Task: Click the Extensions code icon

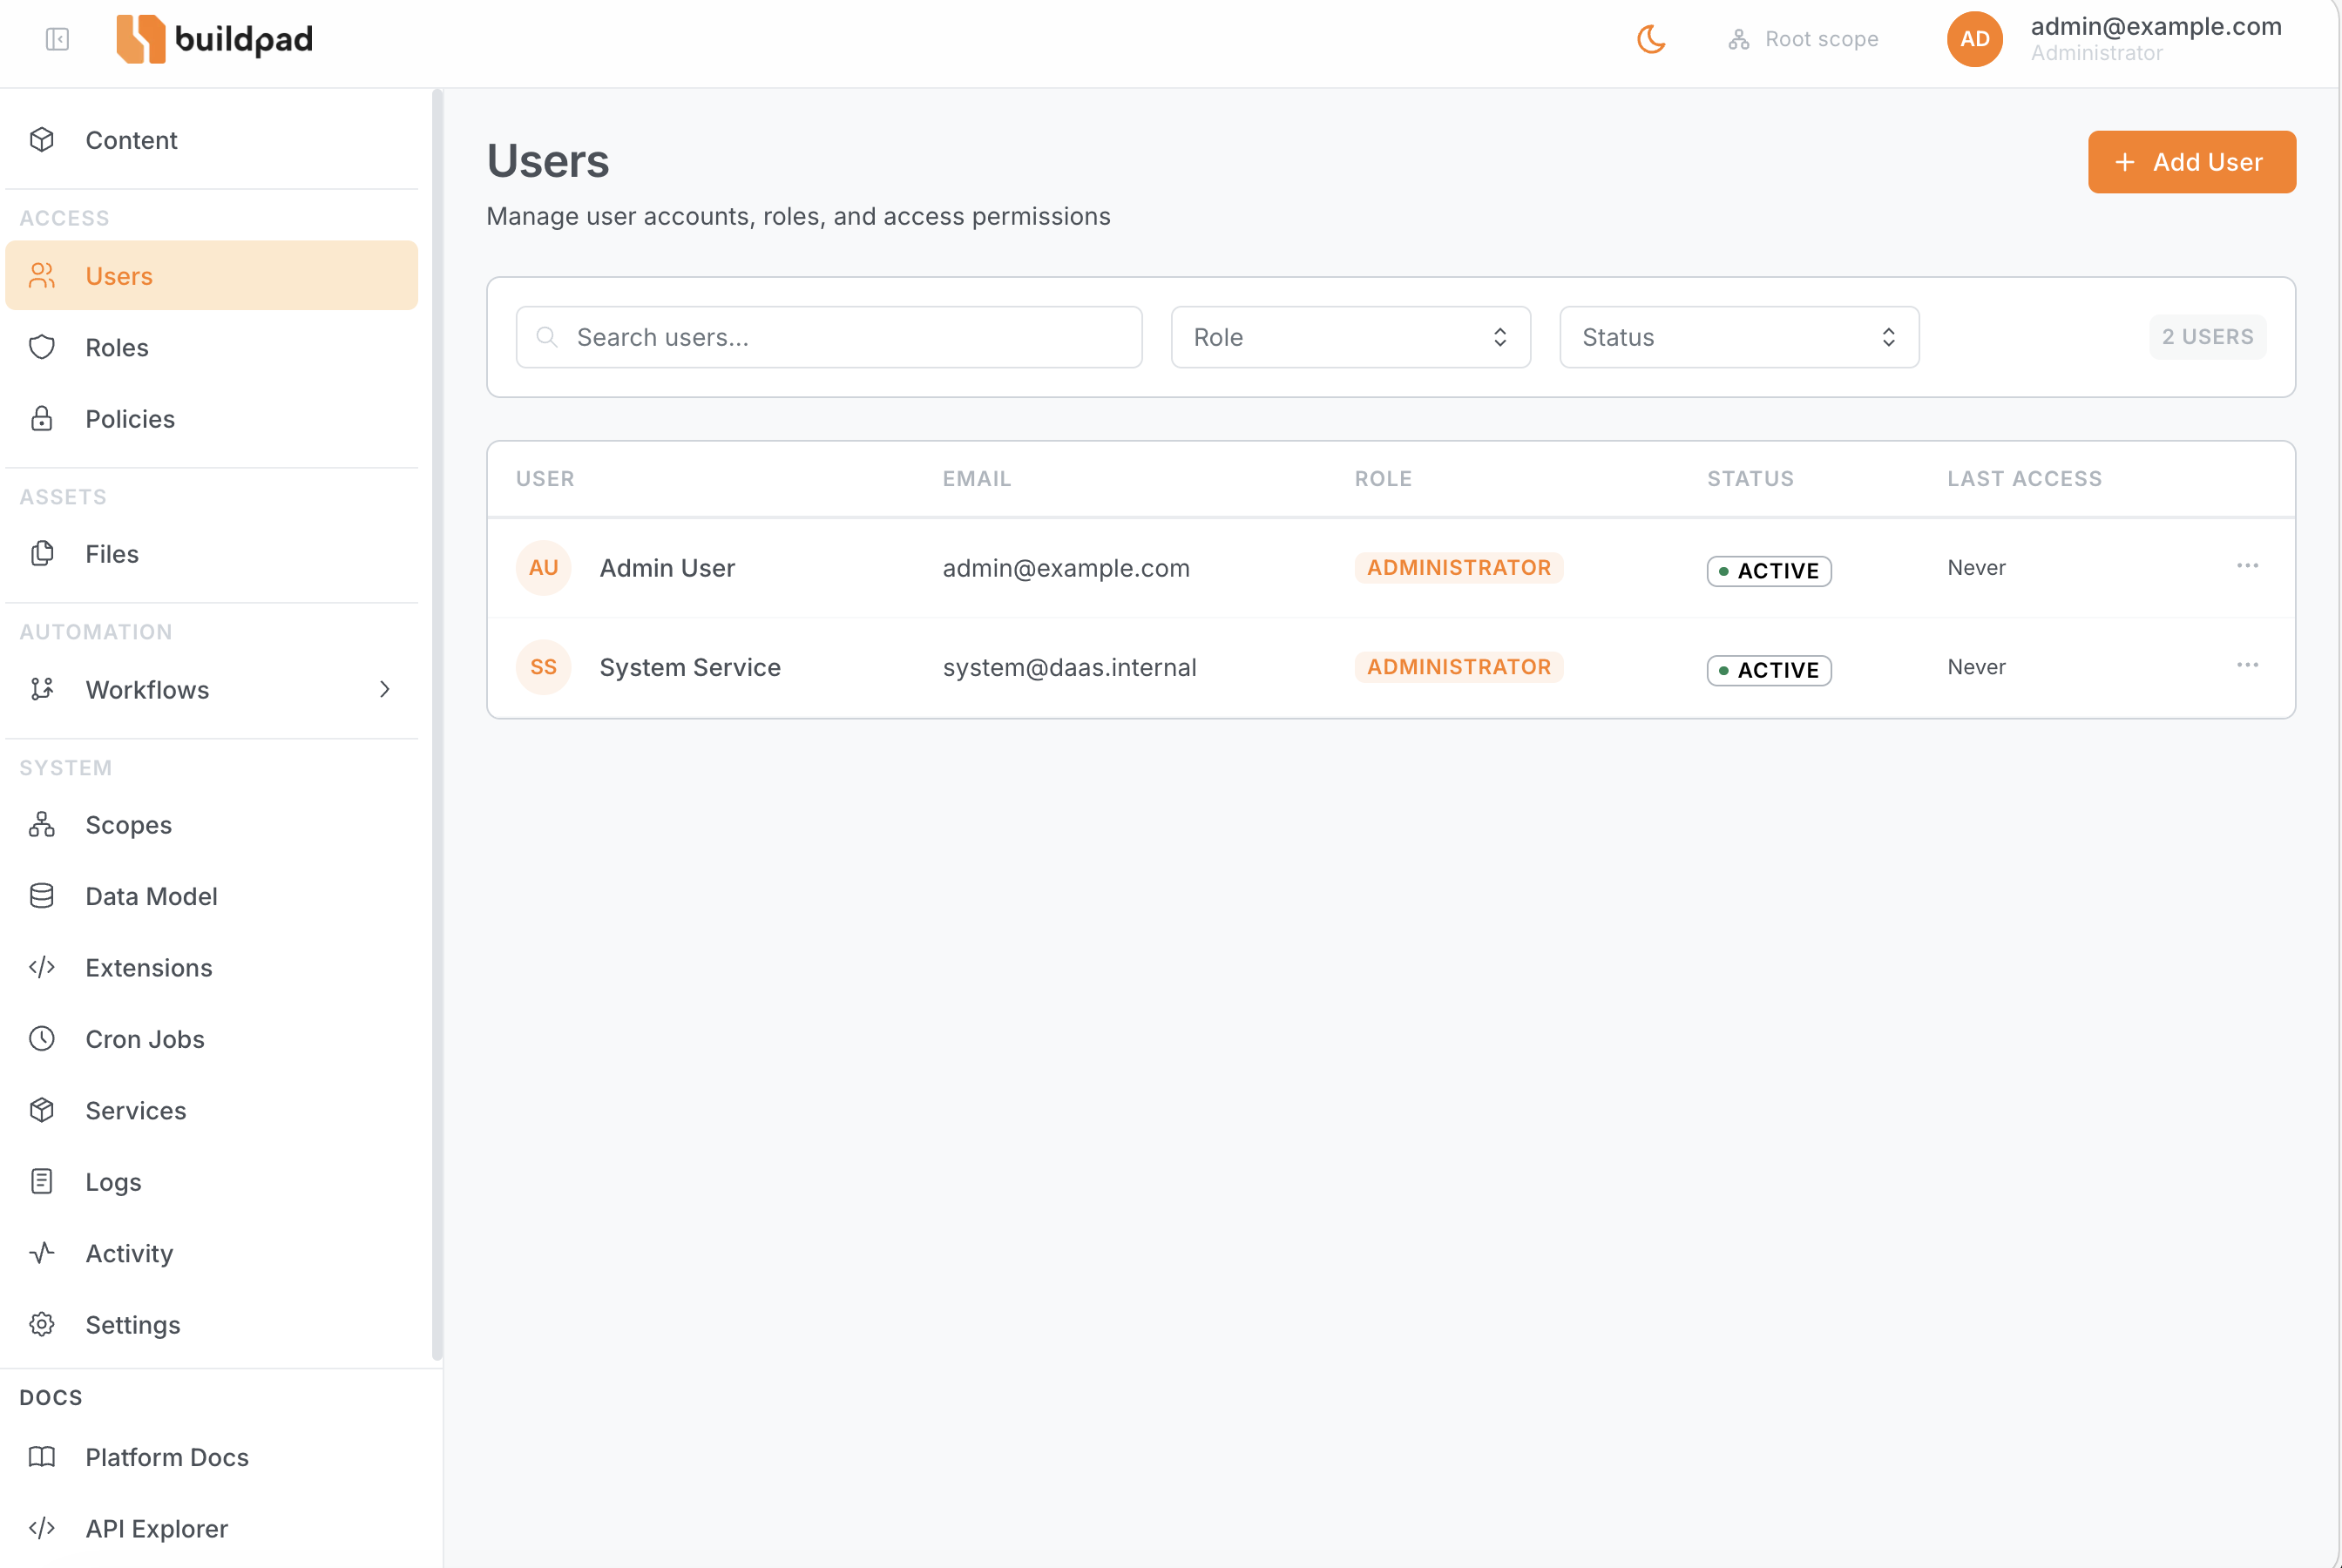Action: pyautogui.click(x=42, y=968)
